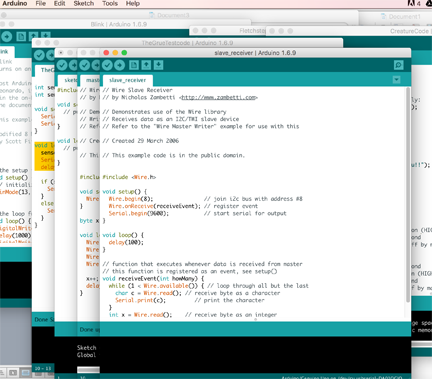
Task: Open the Help menu
Action: [x=133, y=3]
